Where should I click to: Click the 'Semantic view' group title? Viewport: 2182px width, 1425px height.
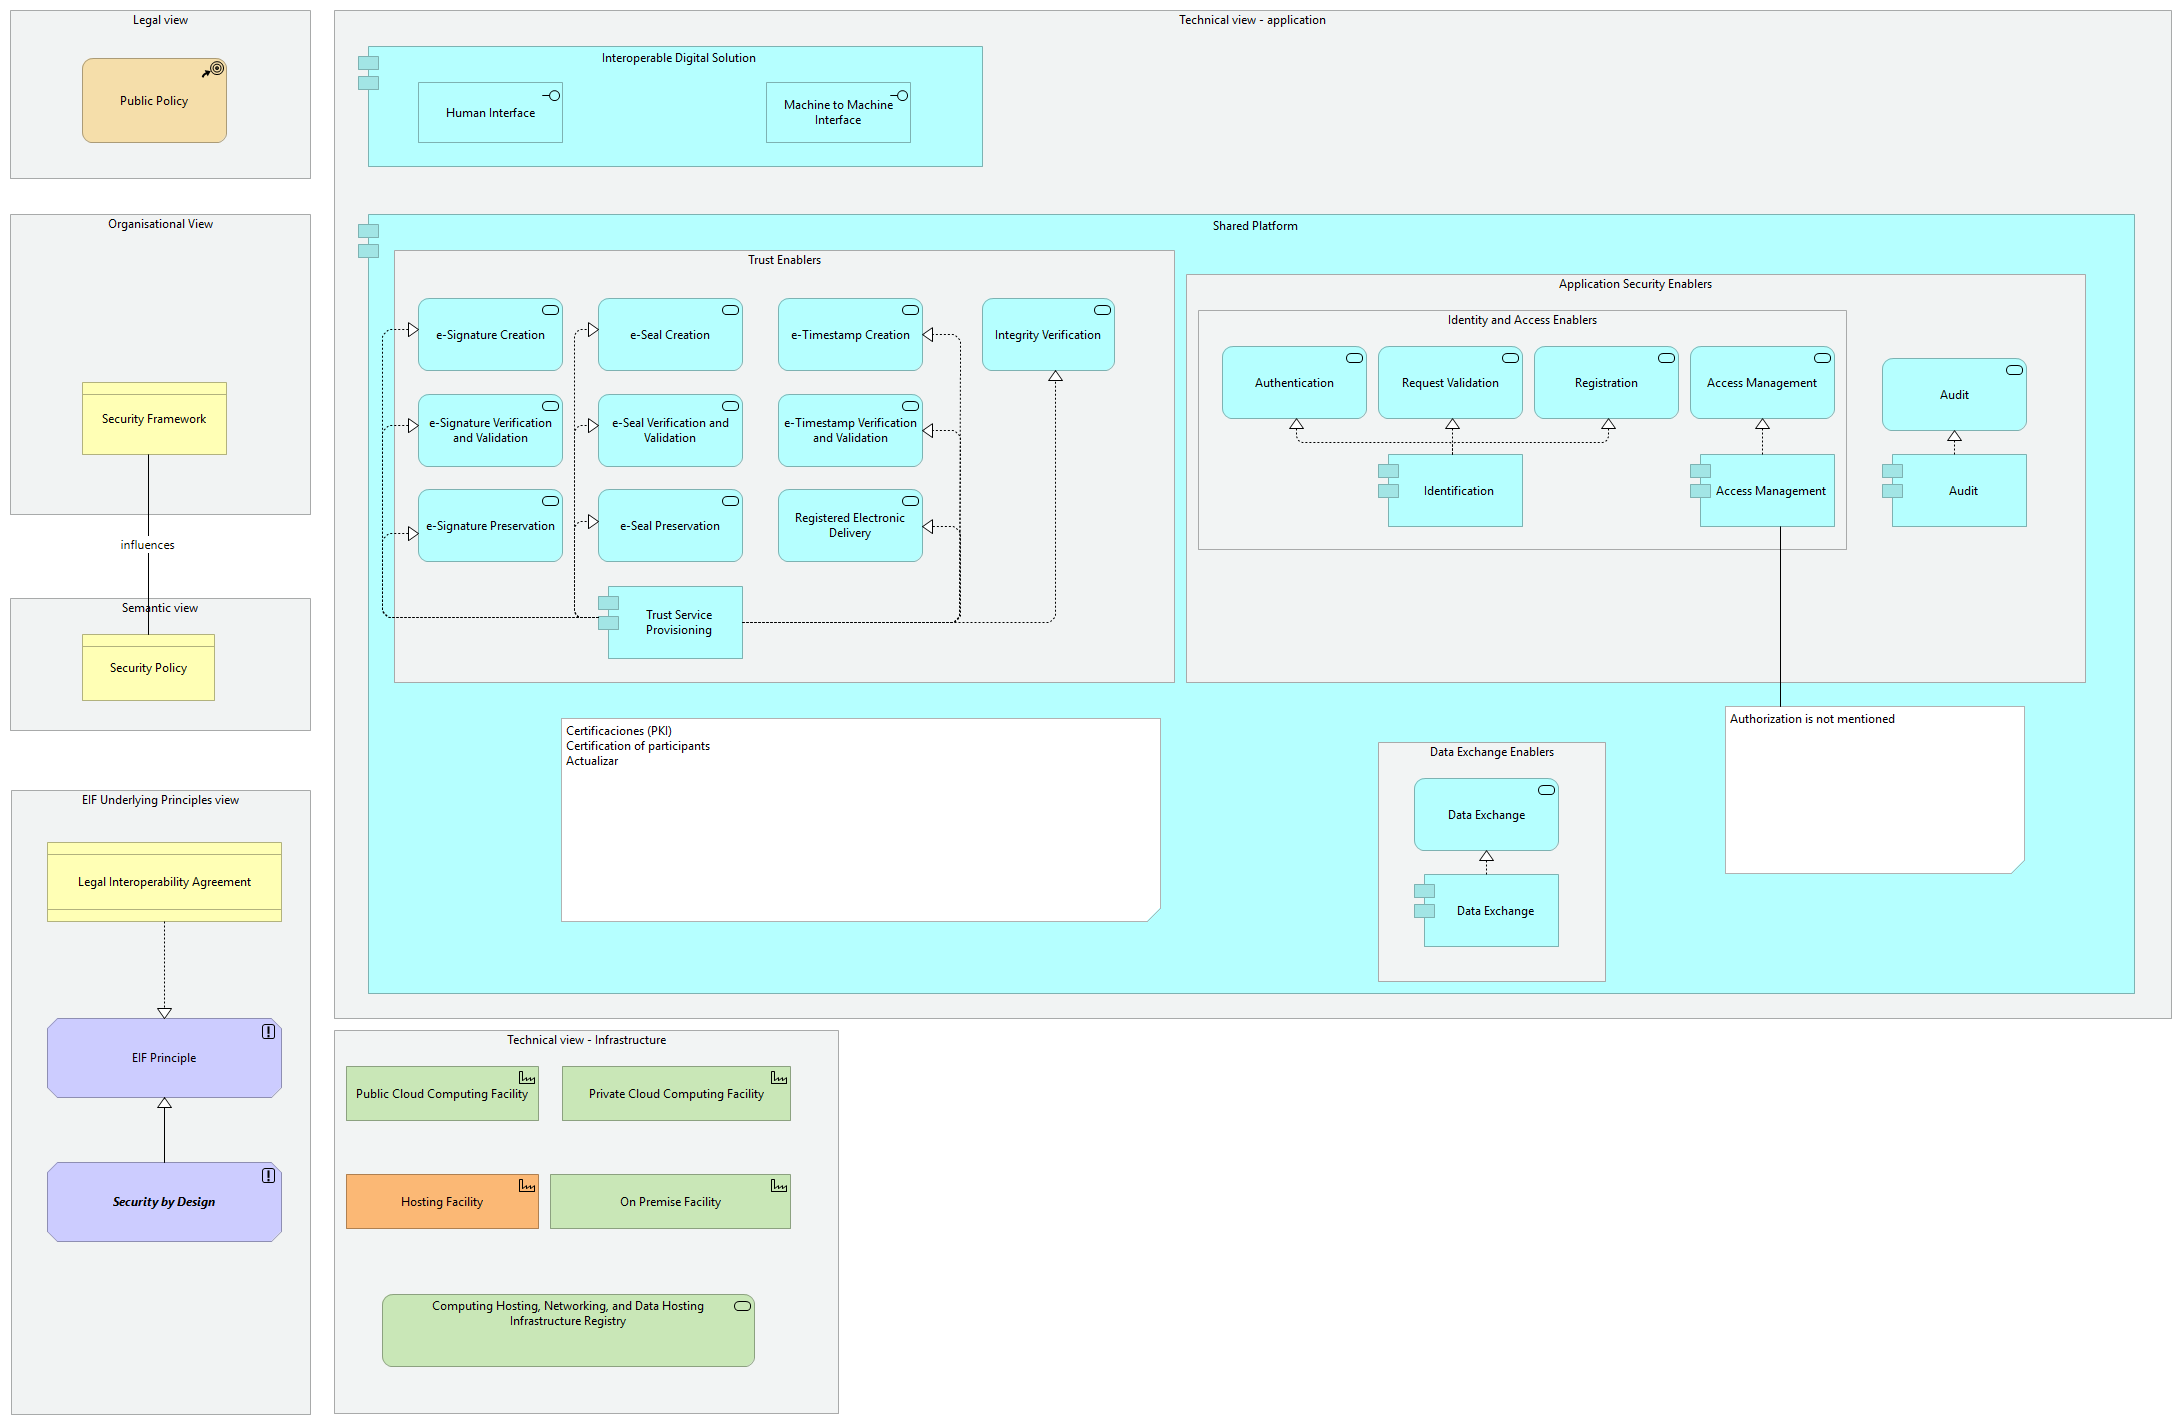point(160,608)
